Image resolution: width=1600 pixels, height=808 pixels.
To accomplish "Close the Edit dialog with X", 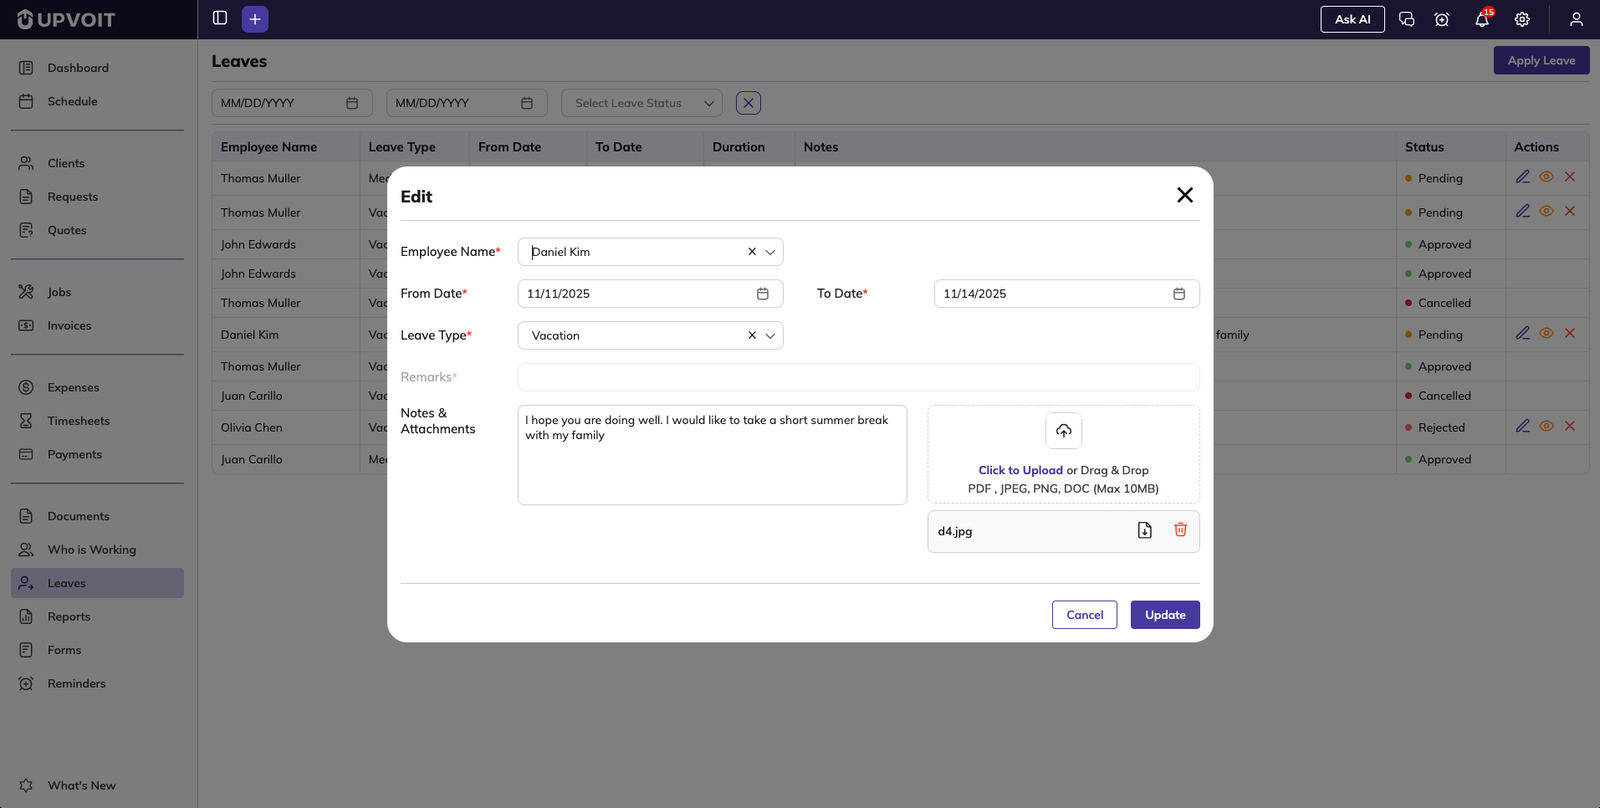I will (1185, 195).
